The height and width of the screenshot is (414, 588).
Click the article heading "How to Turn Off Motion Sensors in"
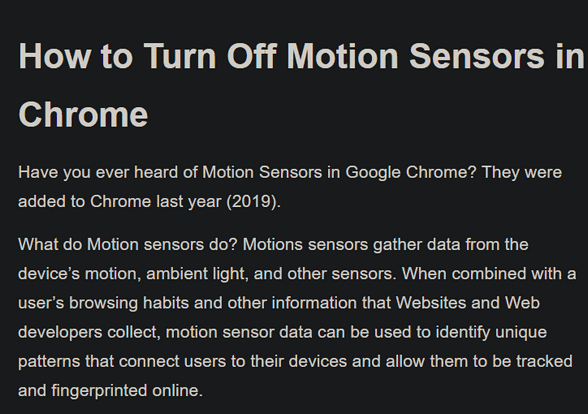tap(301, 56)
